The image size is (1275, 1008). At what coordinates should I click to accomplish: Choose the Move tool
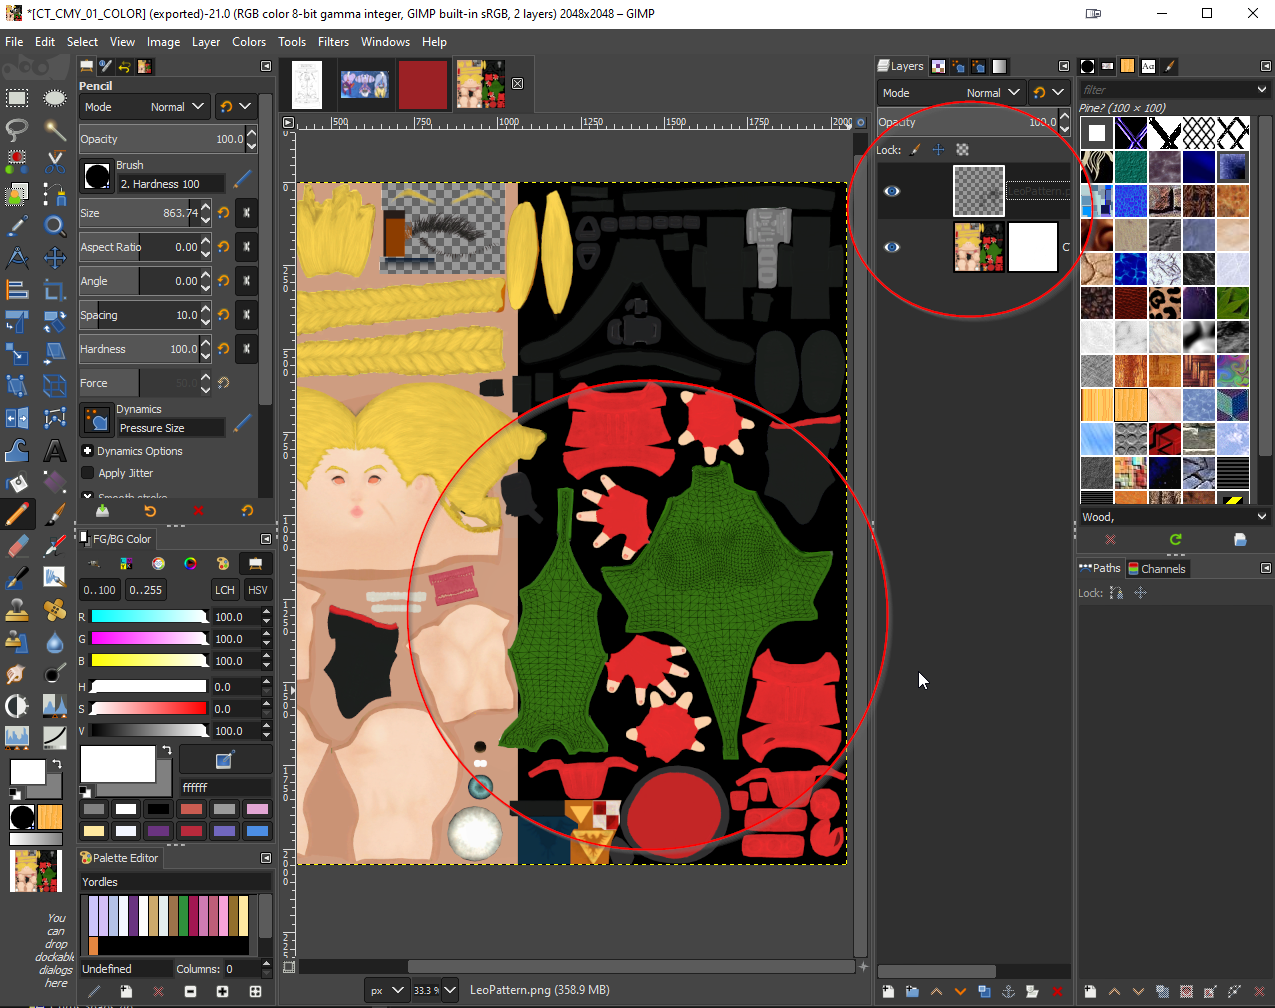click(55, 258)
